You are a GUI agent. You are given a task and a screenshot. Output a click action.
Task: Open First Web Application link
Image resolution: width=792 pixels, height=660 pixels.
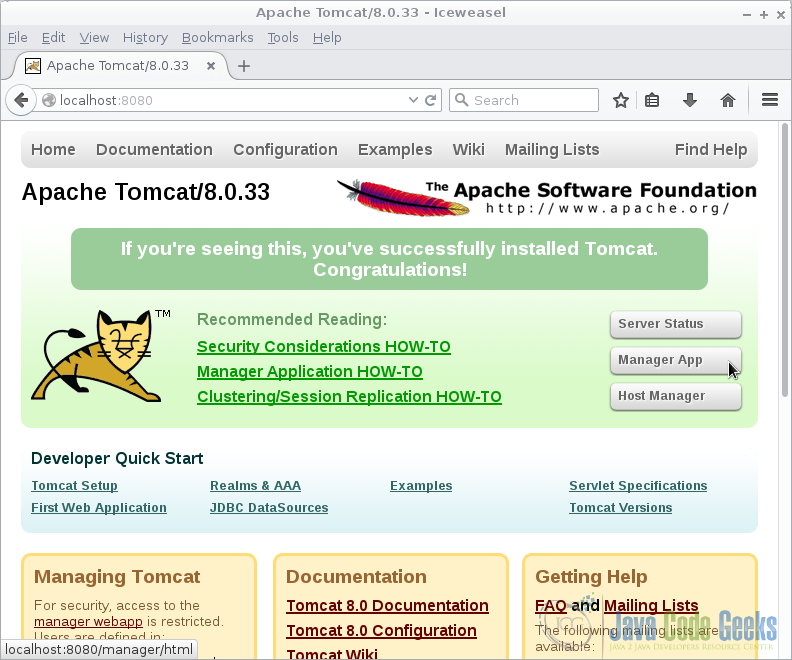(x=99, y=507)
